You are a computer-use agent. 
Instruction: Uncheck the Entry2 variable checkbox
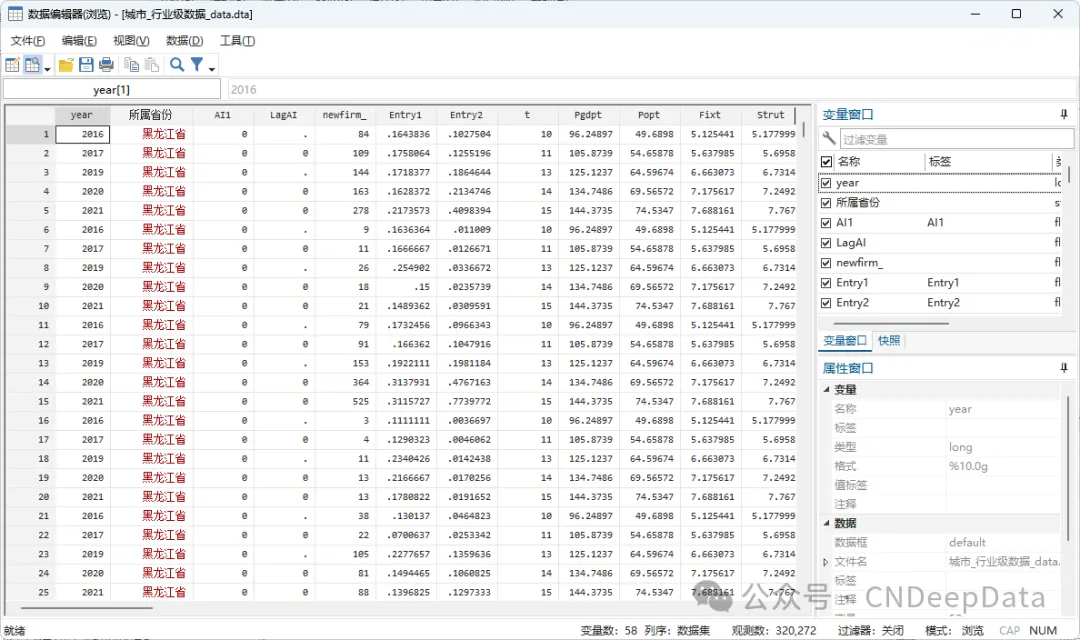click(x=827, y=302)
